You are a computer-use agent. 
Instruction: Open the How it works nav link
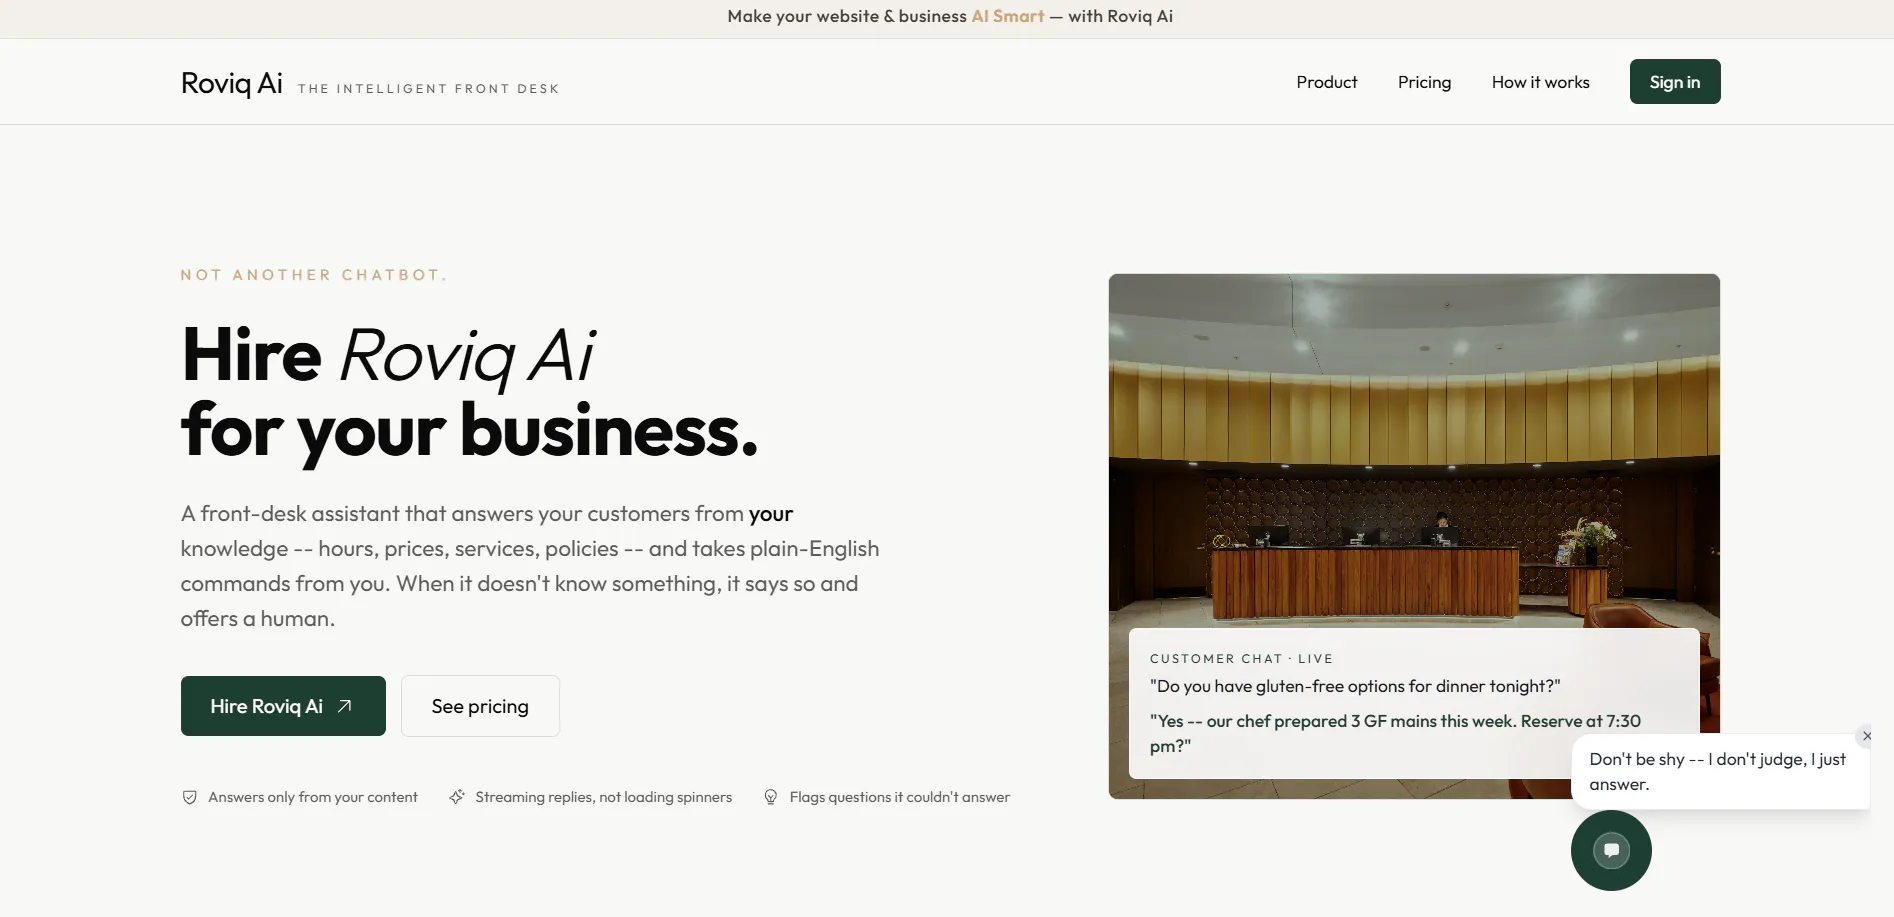tap(1540, 82)
